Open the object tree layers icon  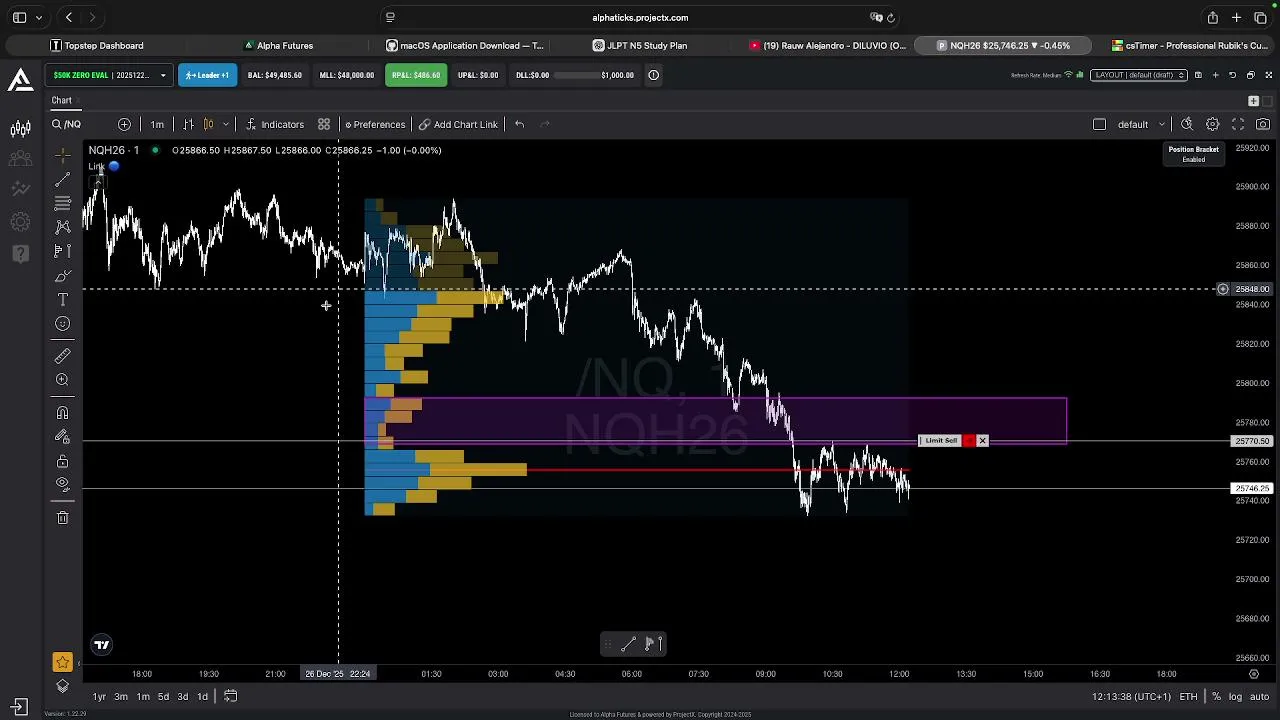[62, 686]
